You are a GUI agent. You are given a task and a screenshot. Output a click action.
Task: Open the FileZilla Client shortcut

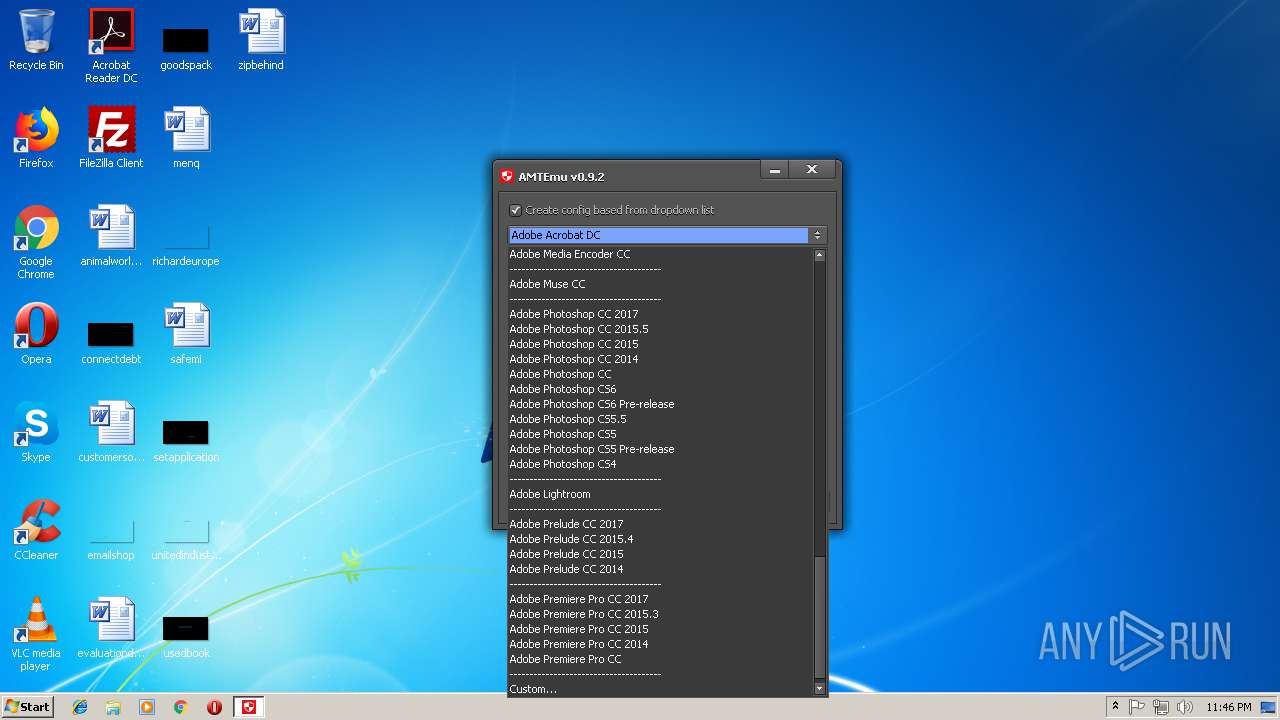click(x=111, y=138)
